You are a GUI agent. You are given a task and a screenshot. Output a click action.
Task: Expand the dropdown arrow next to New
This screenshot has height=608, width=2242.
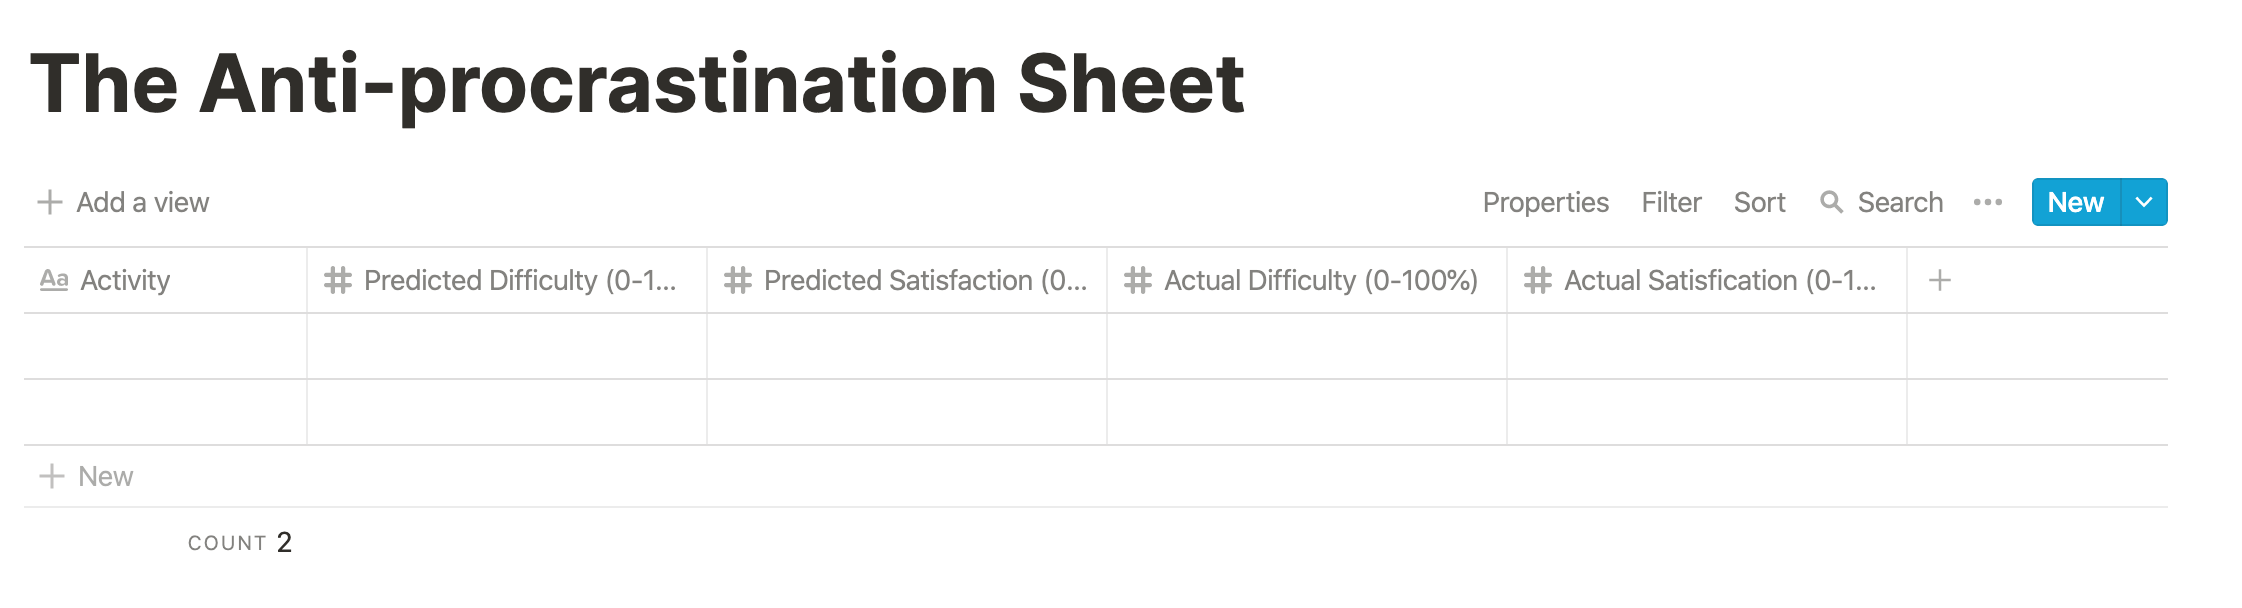[x=2144, y=203]
